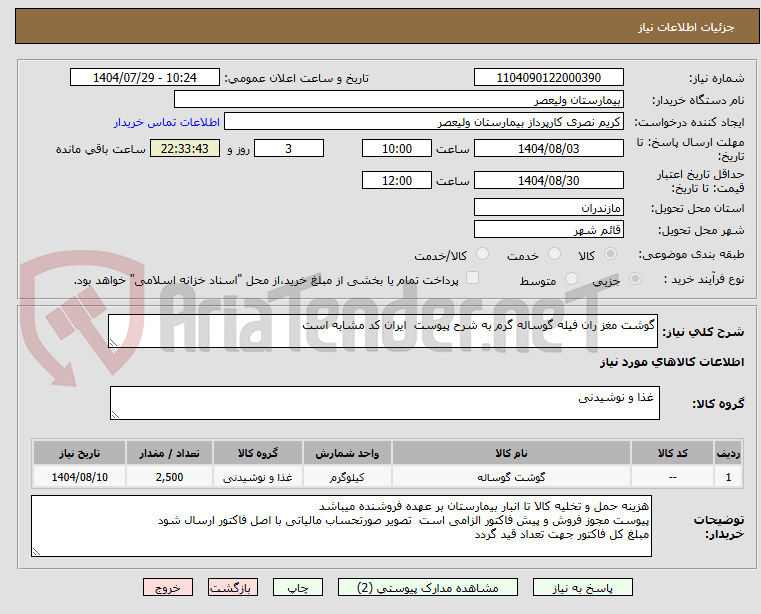Image resolution: width=761 pixels, height=614 pixels.
Task: Click the deadline time field 10:00
Action: [x=397, y=149]
